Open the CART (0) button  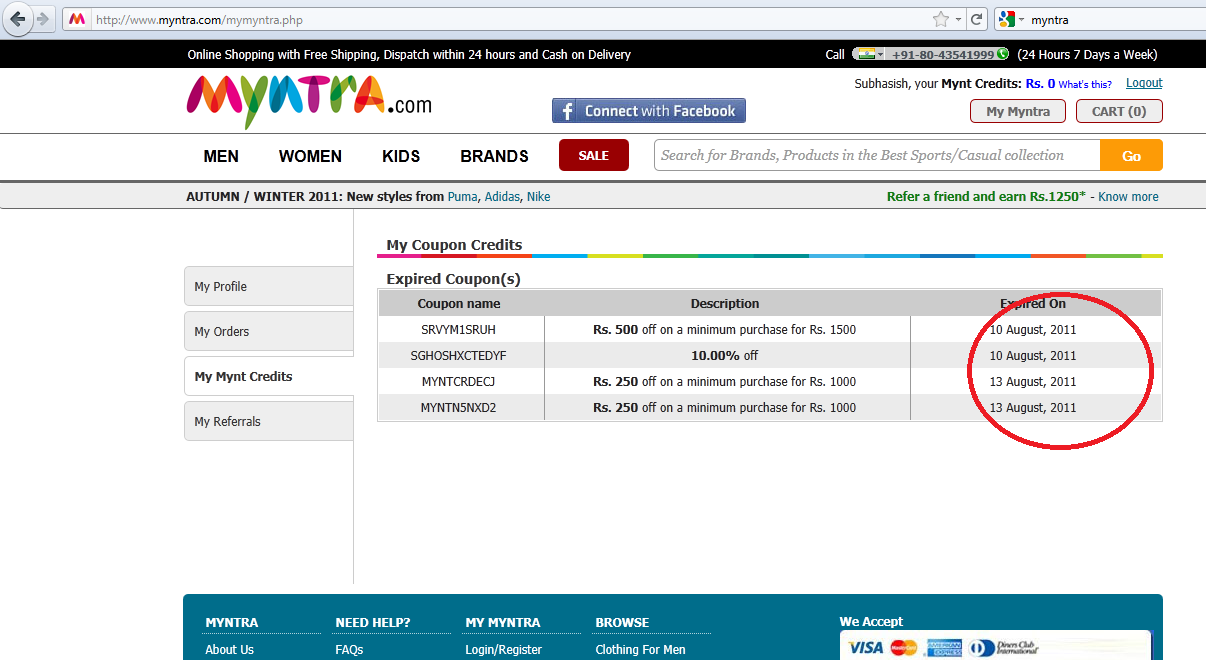(x=1119, y=111)
